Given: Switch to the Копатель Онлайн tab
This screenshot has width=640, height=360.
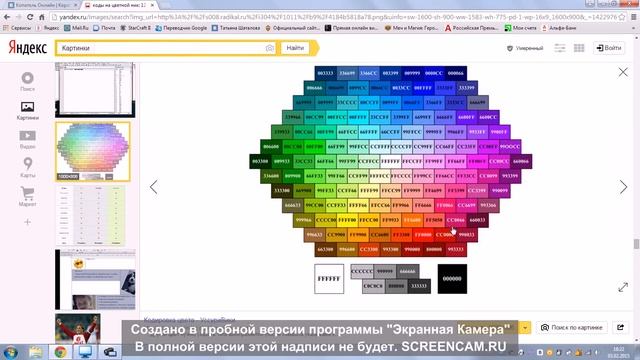Looking at the screenshot, I should click(43, 5).
